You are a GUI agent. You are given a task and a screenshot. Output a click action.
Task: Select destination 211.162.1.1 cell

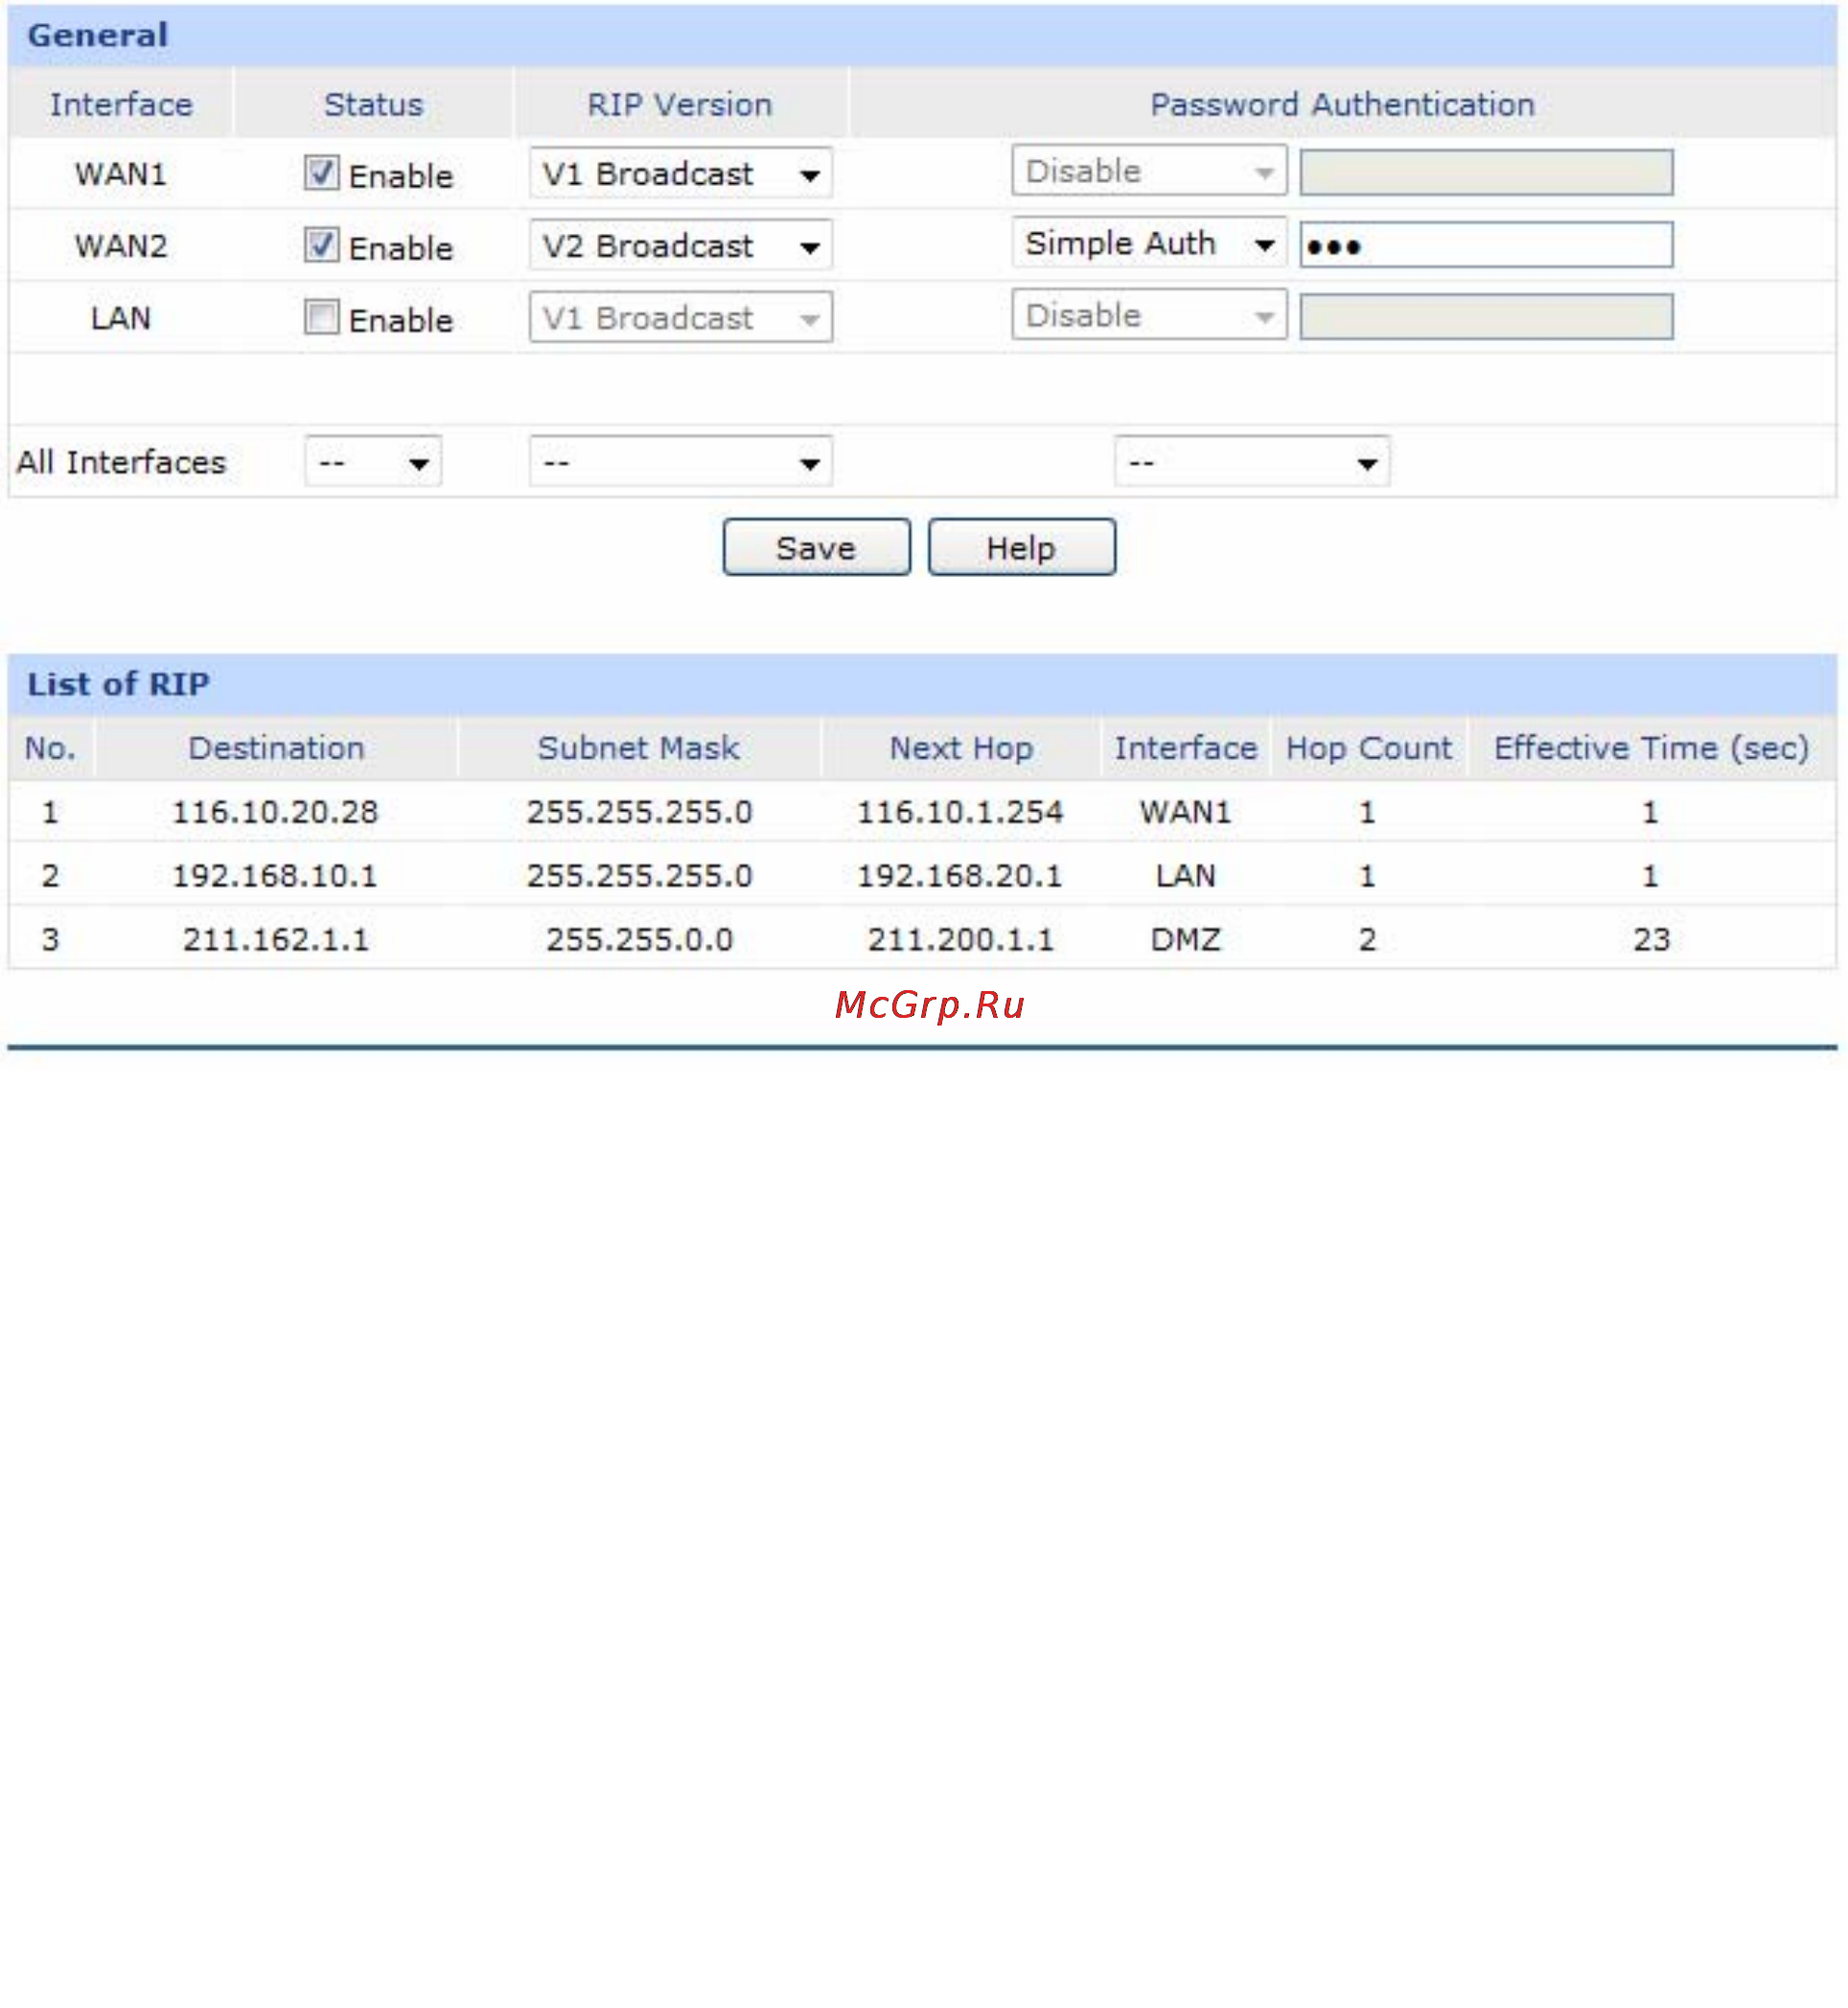pyautogui.click(x=276, y=940)
